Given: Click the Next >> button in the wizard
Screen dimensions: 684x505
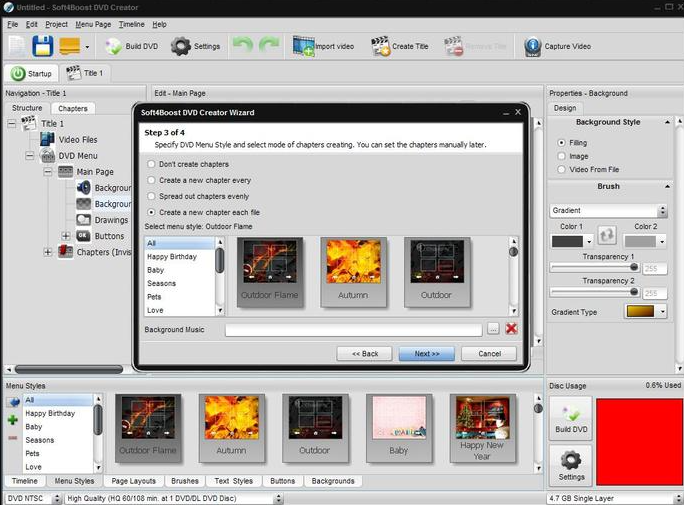Looking at the screenshot, I should [426, 353].
